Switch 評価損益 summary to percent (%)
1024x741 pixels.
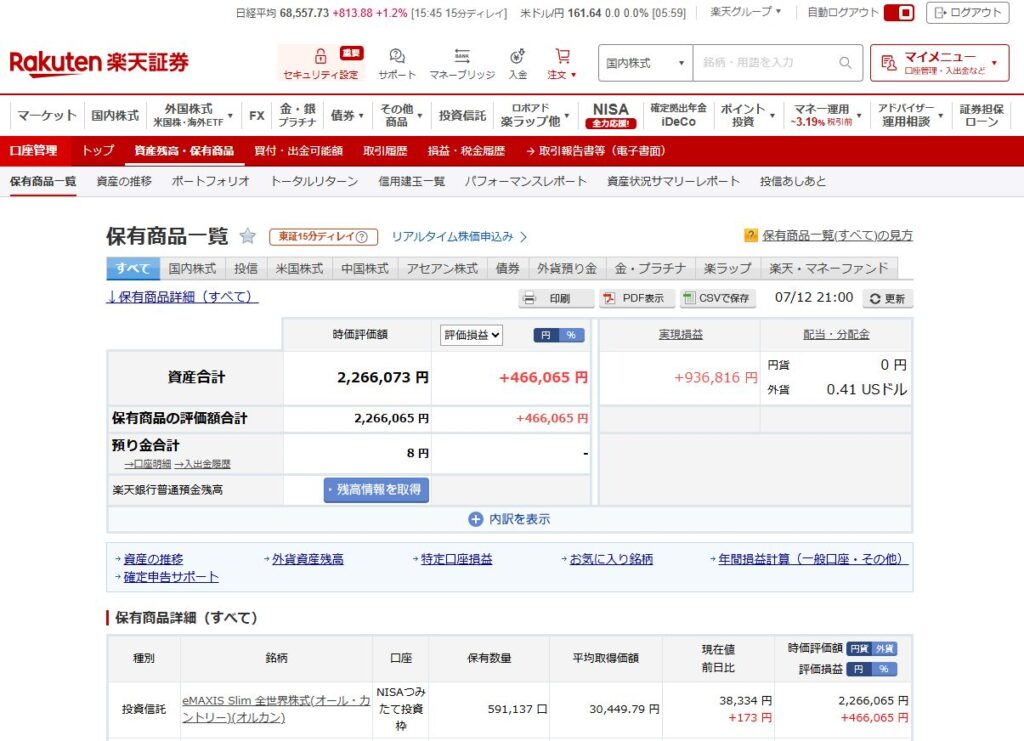click(x=571, y=335)
